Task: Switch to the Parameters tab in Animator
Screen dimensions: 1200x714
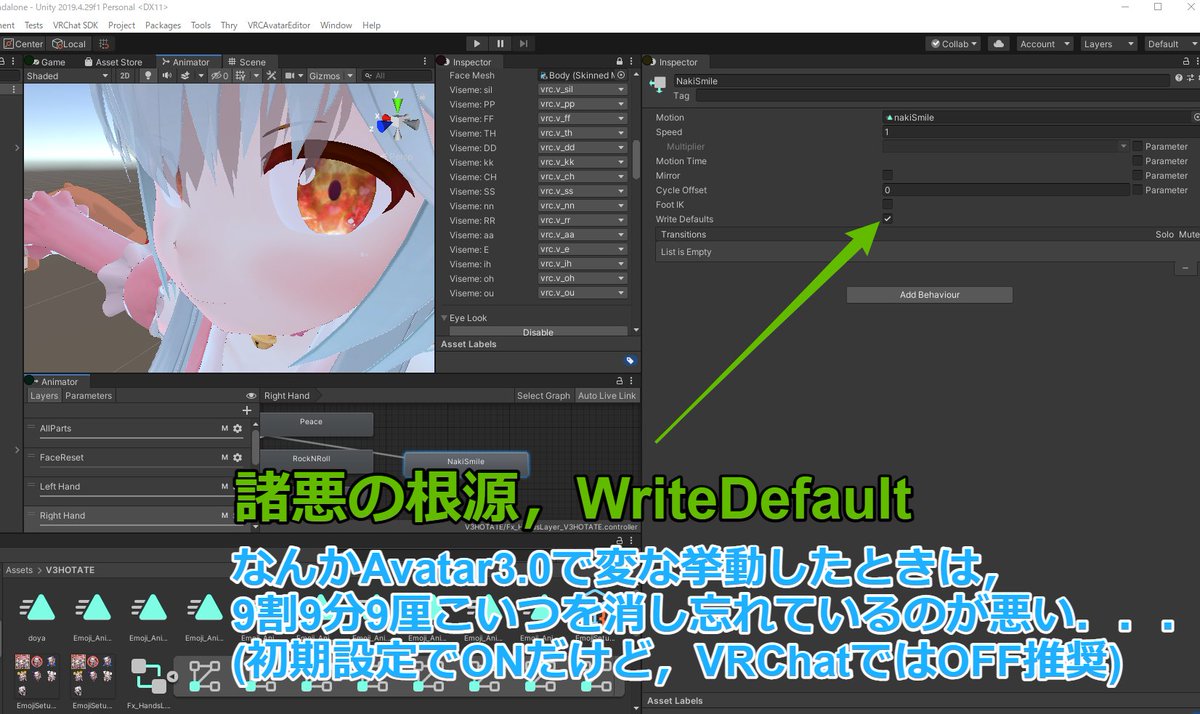Action: click(88, 396)
